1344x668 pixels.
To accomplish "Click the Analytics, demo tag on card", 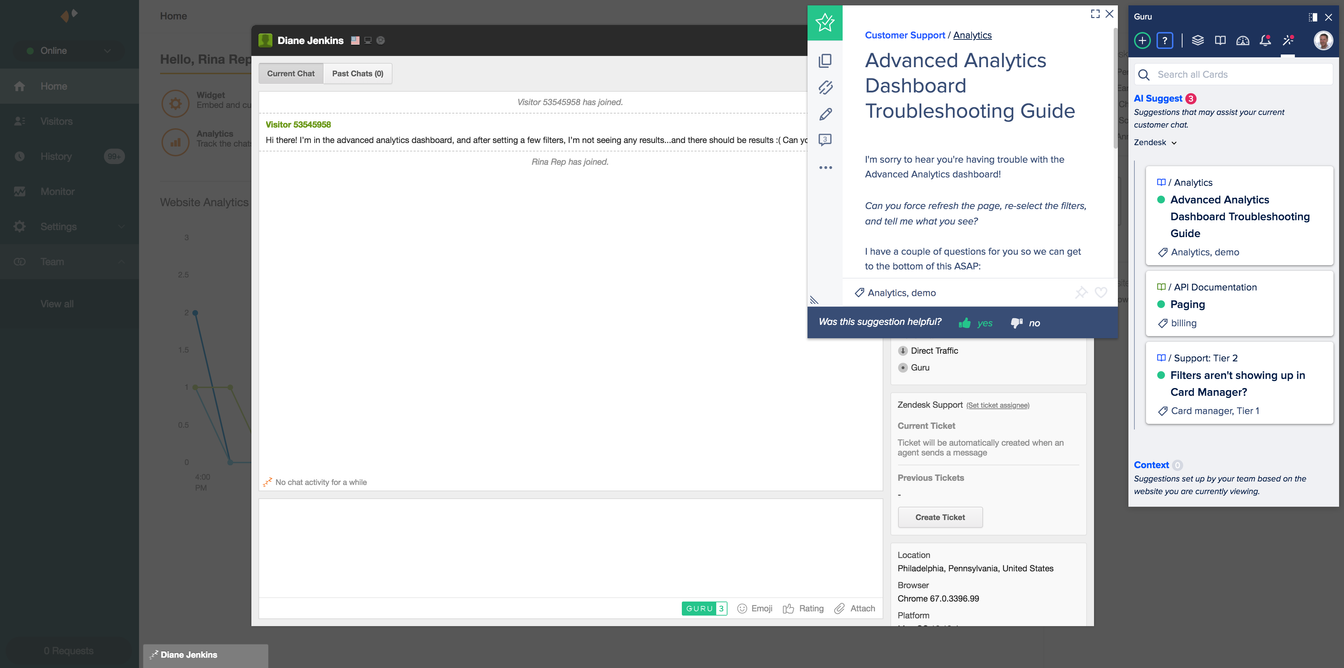I will click(895, 293).
